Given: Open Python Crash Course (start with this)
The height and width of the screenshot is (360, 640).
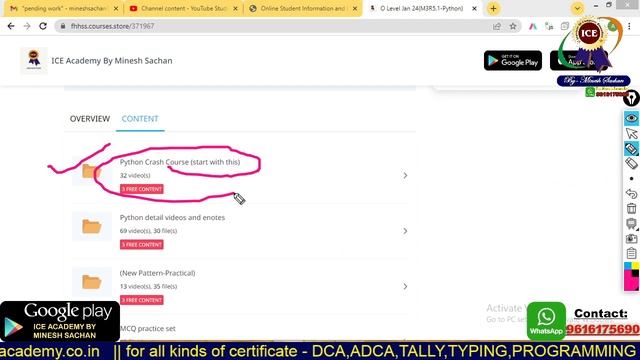Looking at the screenshot, I should pos(180,162).
